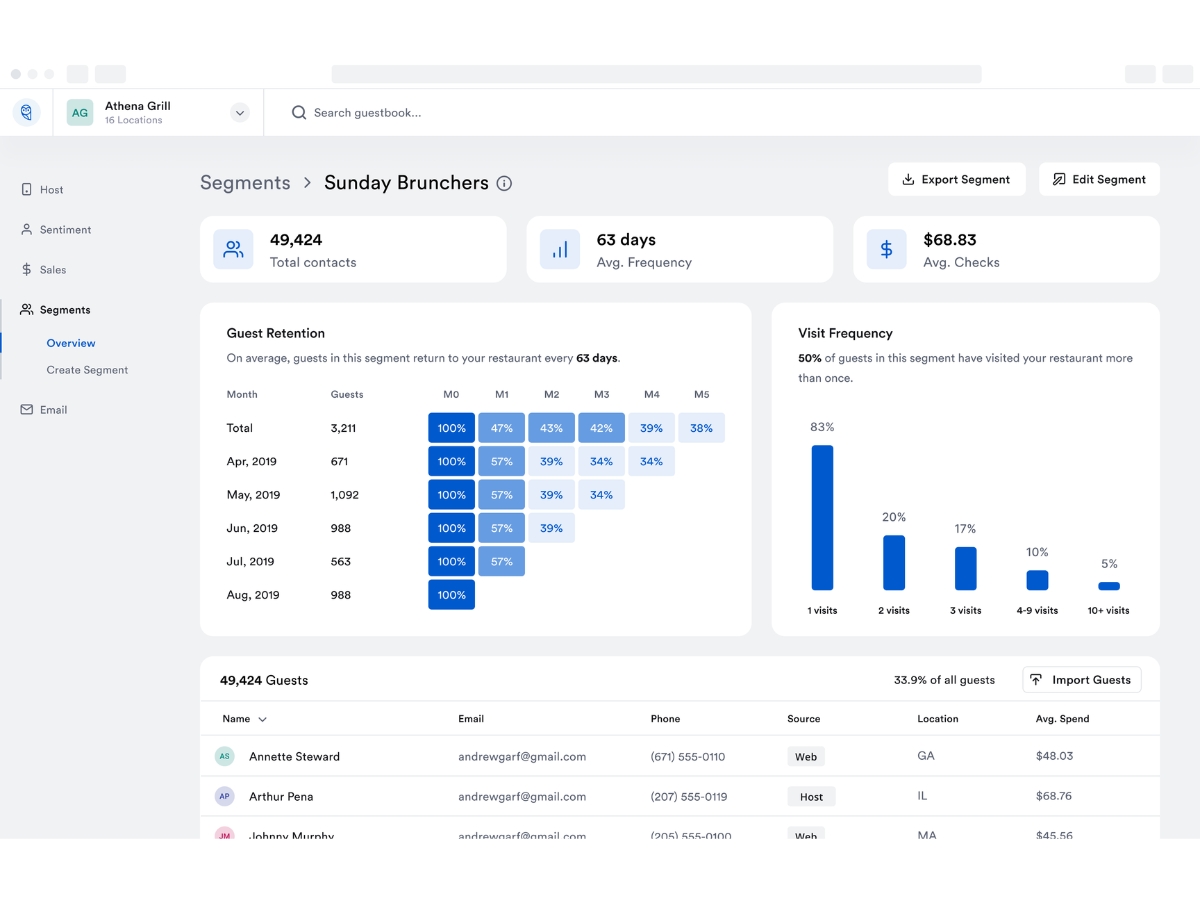Click the 2 visits bar
The height and width of the screenshot is (900, 1200).
pyautogui.click(x=894, y=563)
